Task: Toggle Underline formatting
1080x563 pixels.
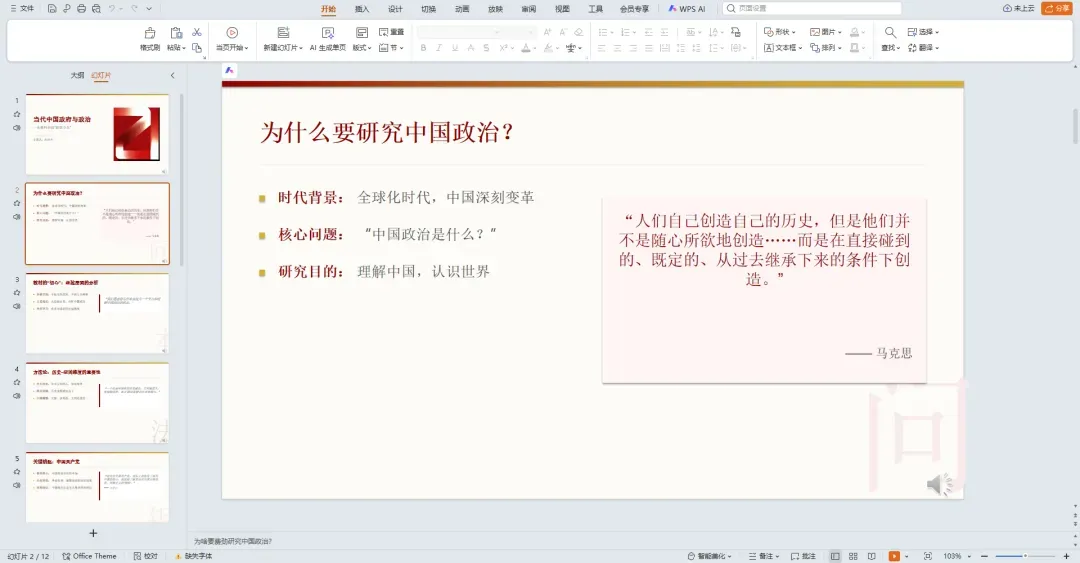Action: pos(455,48)
